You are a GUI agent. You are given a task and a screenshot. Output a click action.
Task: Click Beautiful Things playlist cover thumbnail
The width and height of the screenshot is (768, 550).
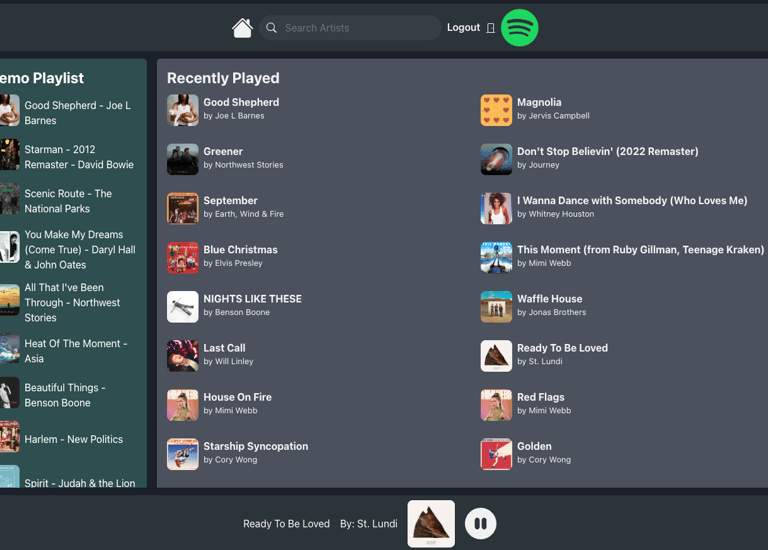pyautogui.click(x=10, y=392)
